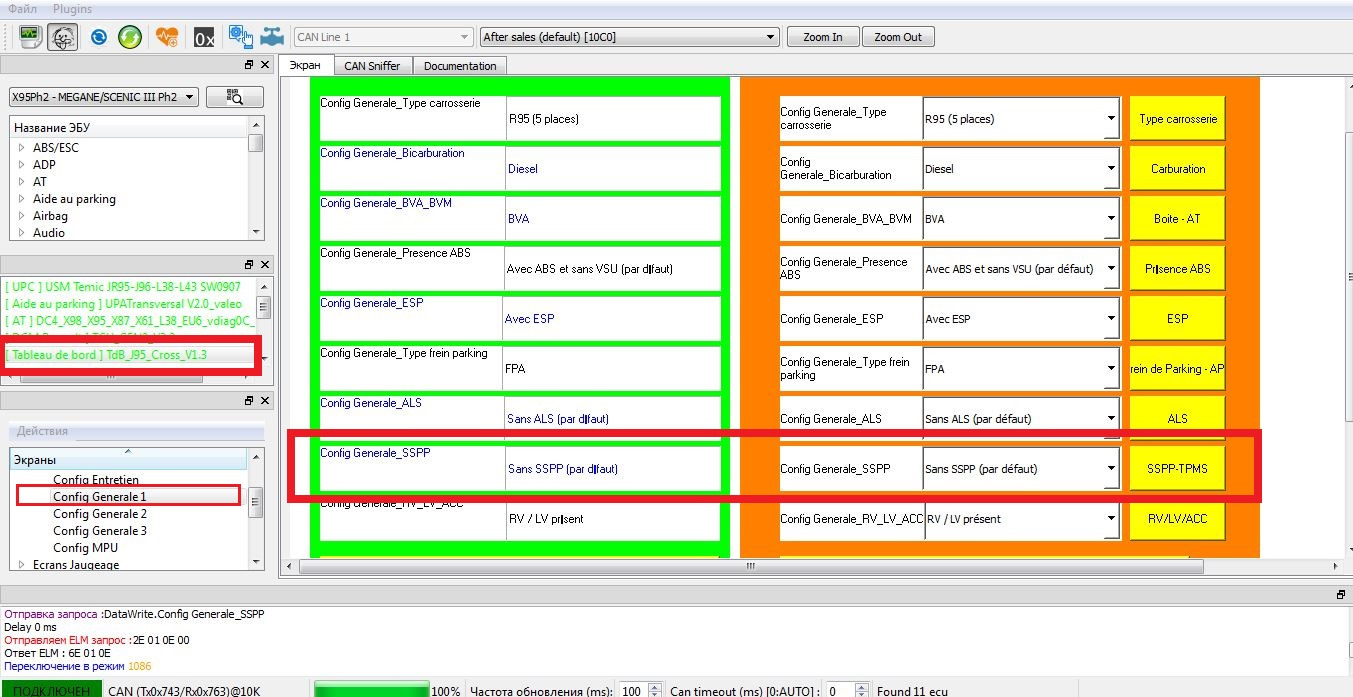Open the Config Generale 1 screen
The image size is (1353, 697).
100,497
